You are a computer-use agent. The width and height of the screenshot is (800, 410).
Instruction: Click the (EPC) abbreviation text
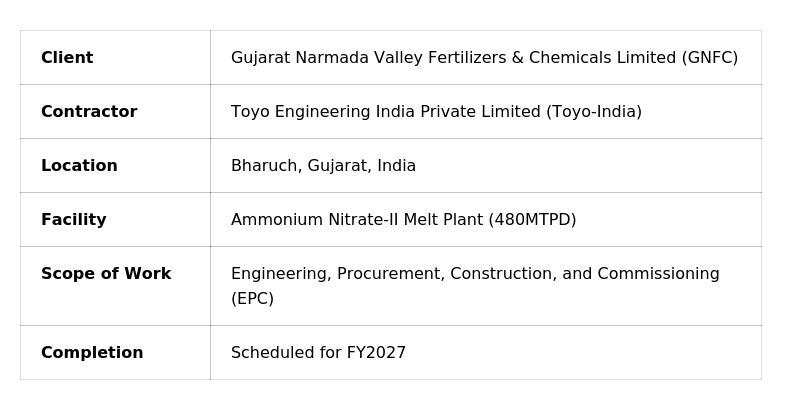tap(252, 299)
